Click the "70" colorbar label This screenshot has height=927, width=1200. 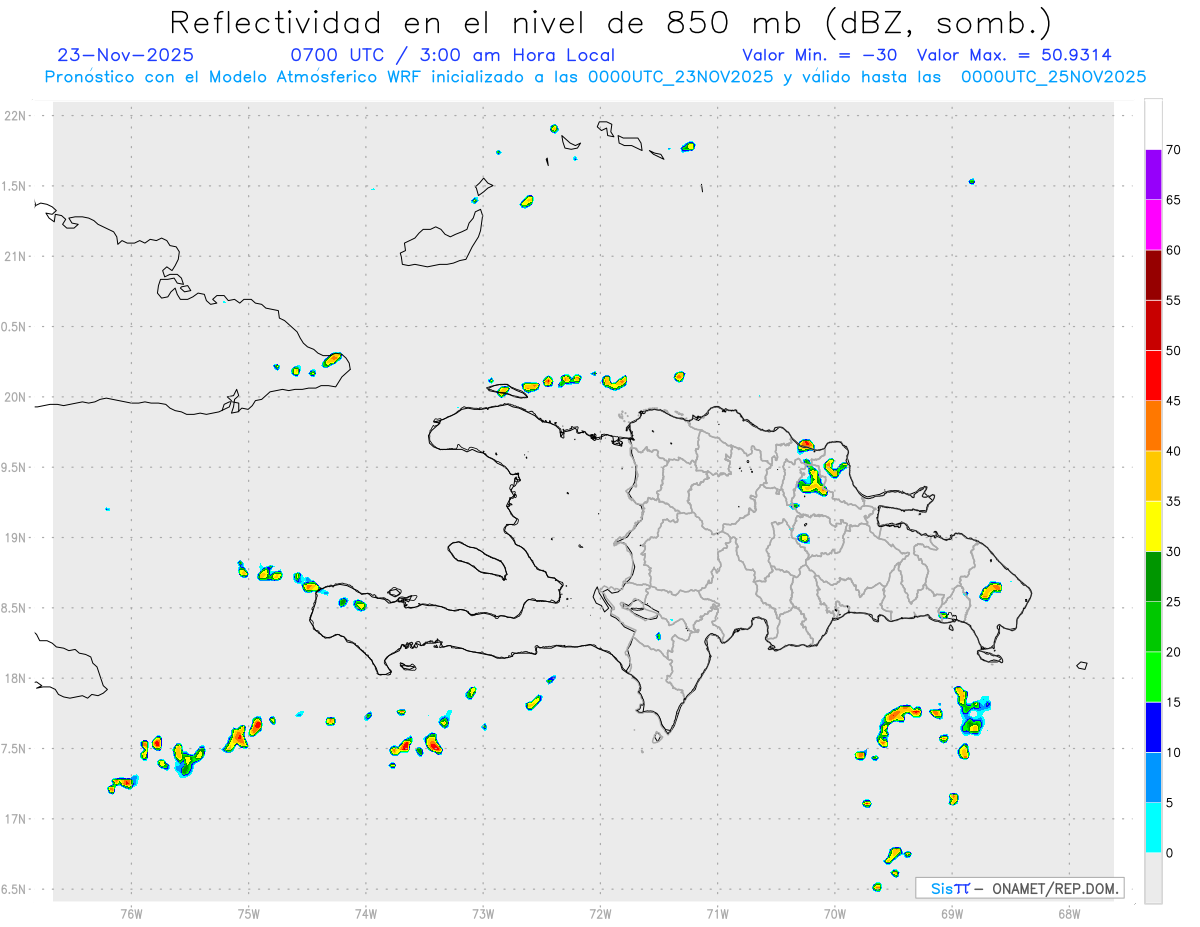point(1173,150)
